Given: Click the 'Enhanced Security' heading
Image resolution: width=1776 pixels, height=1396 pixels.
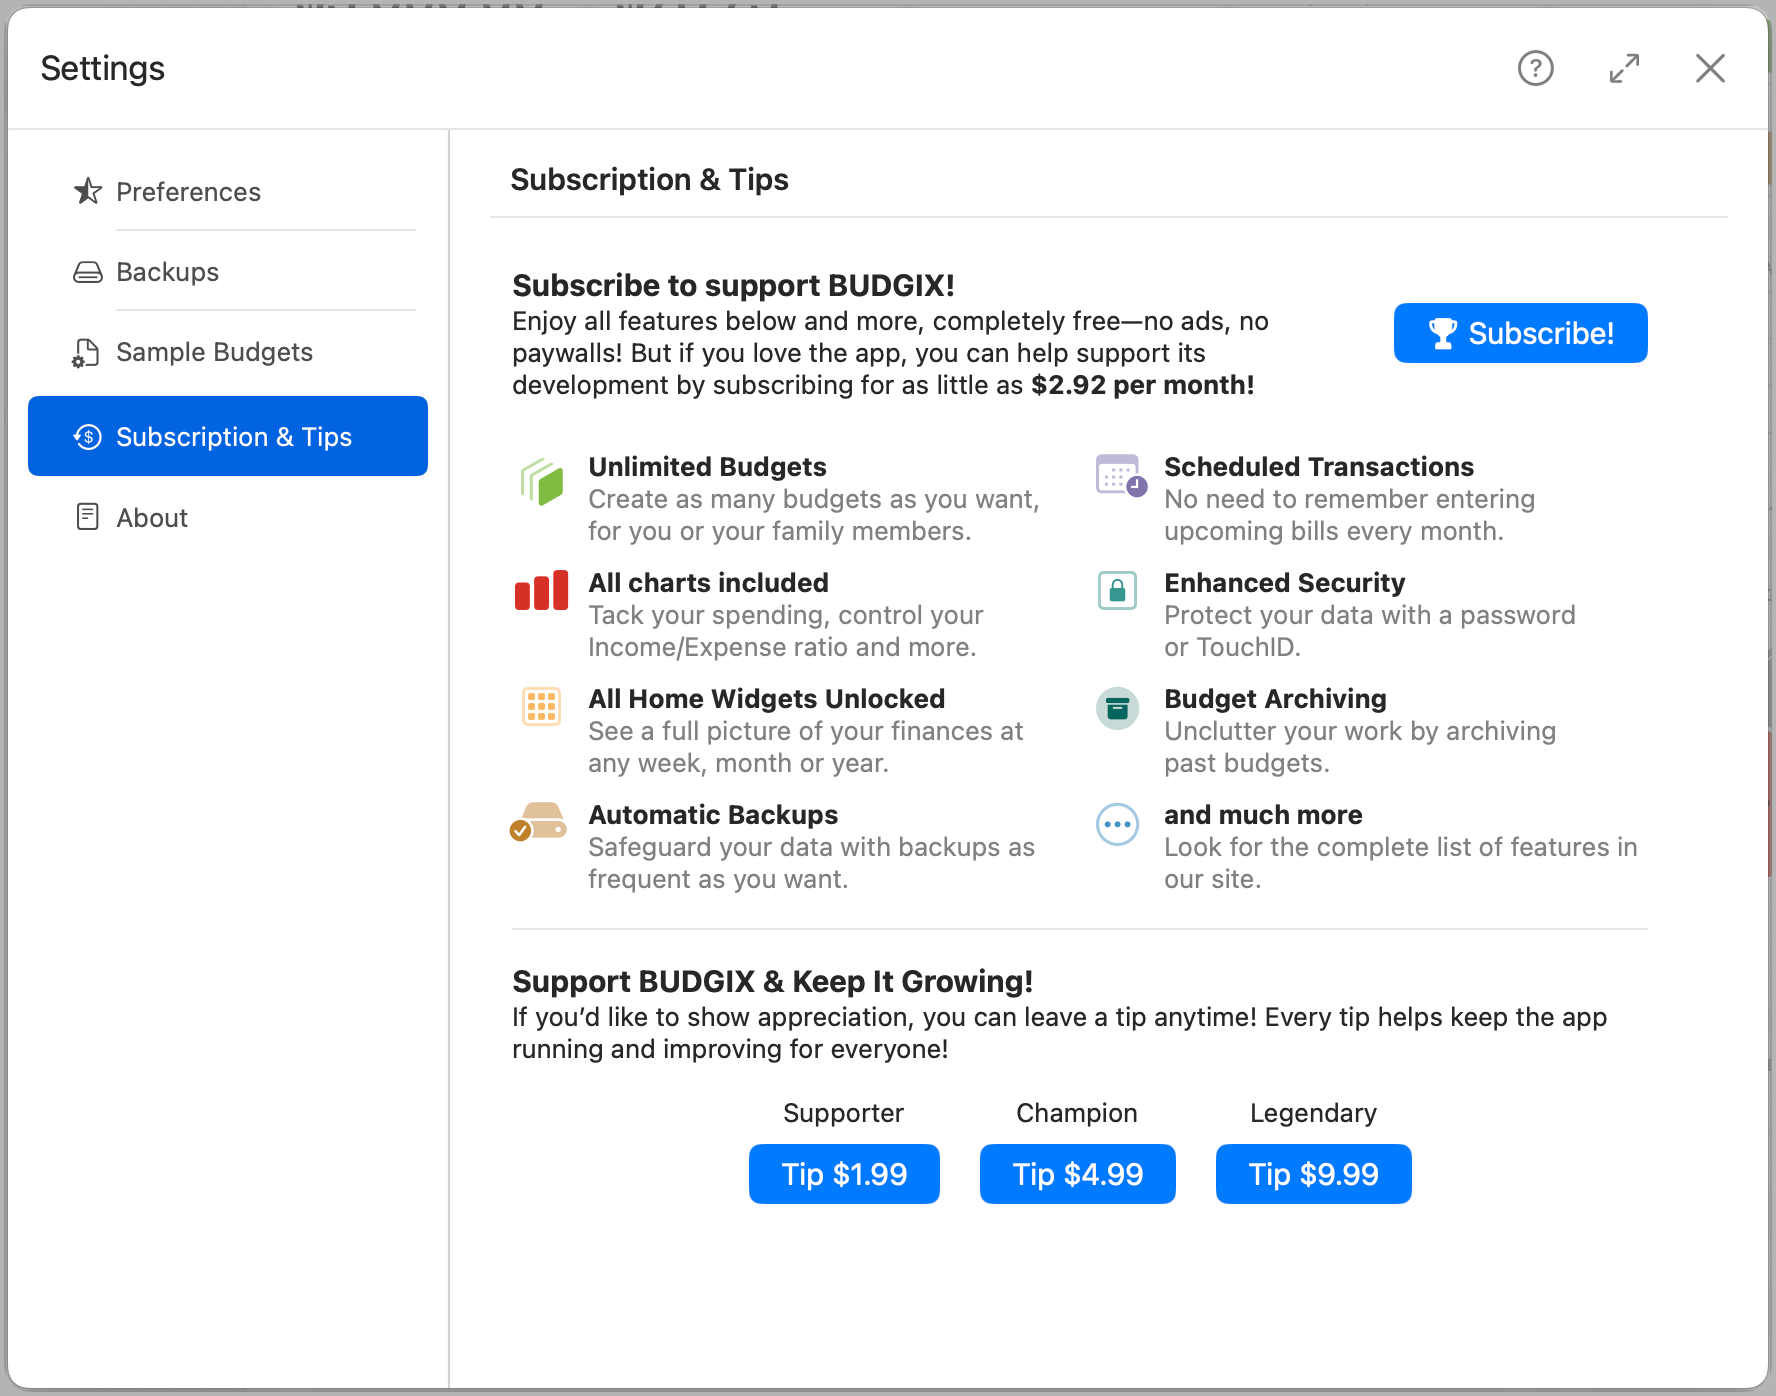Looking at the screenshot, I should 1285,583.
